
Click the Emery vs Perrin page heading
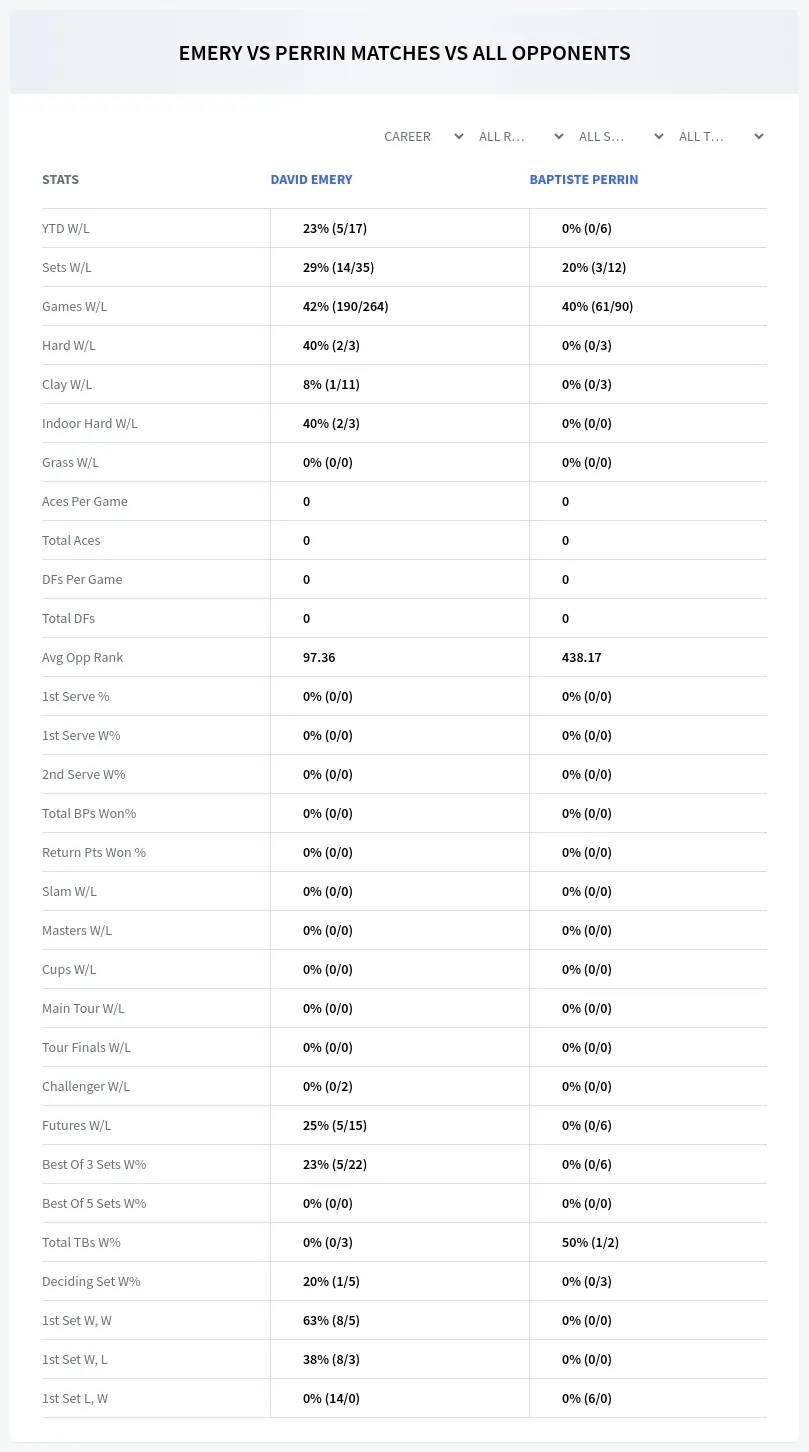point(404,53)
